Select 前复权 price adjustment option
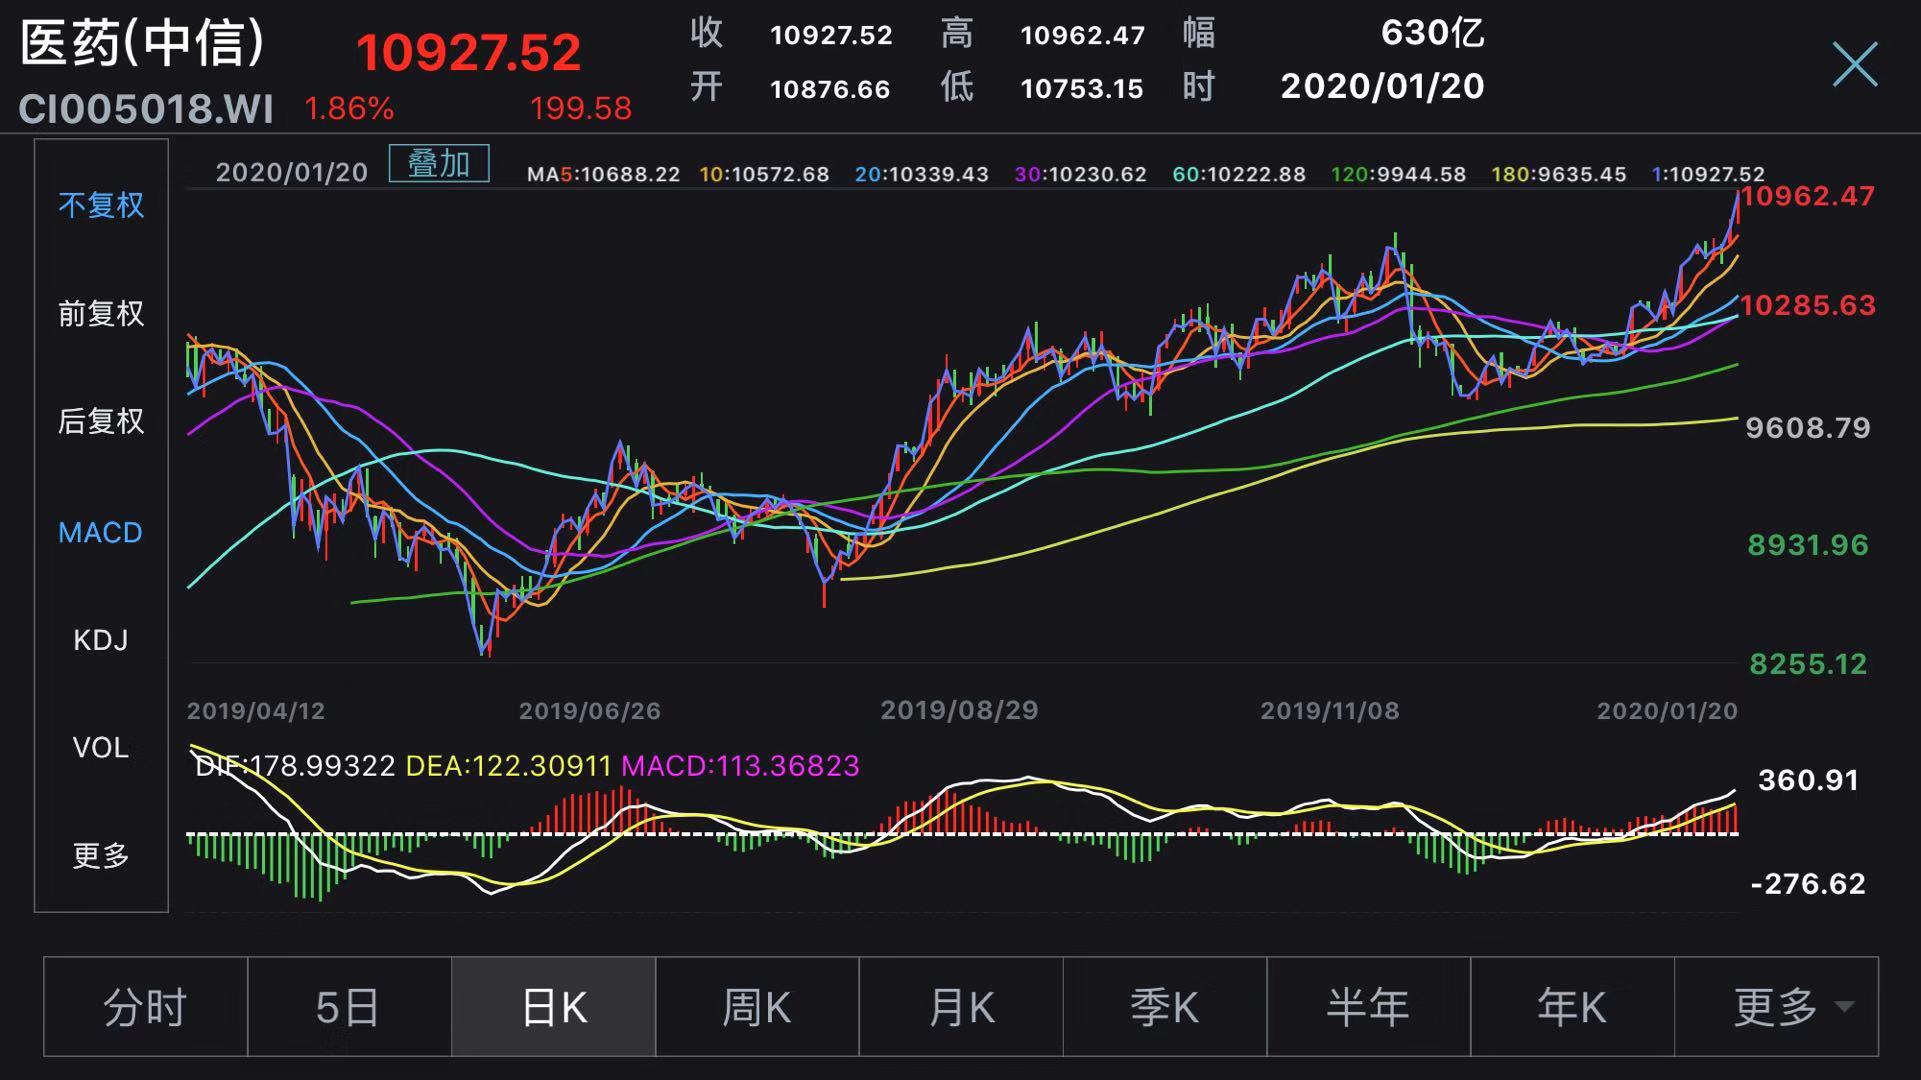 (x=101, y=314)
